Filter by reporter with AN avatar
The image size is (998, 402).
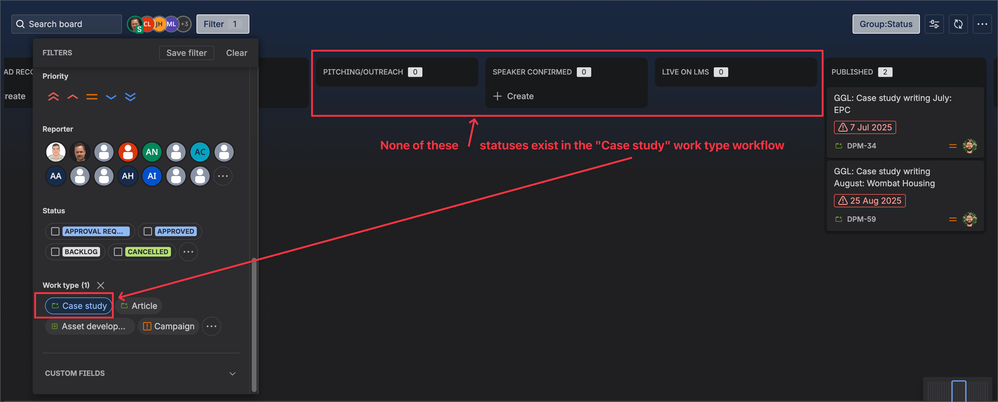[x=151, y=152]
